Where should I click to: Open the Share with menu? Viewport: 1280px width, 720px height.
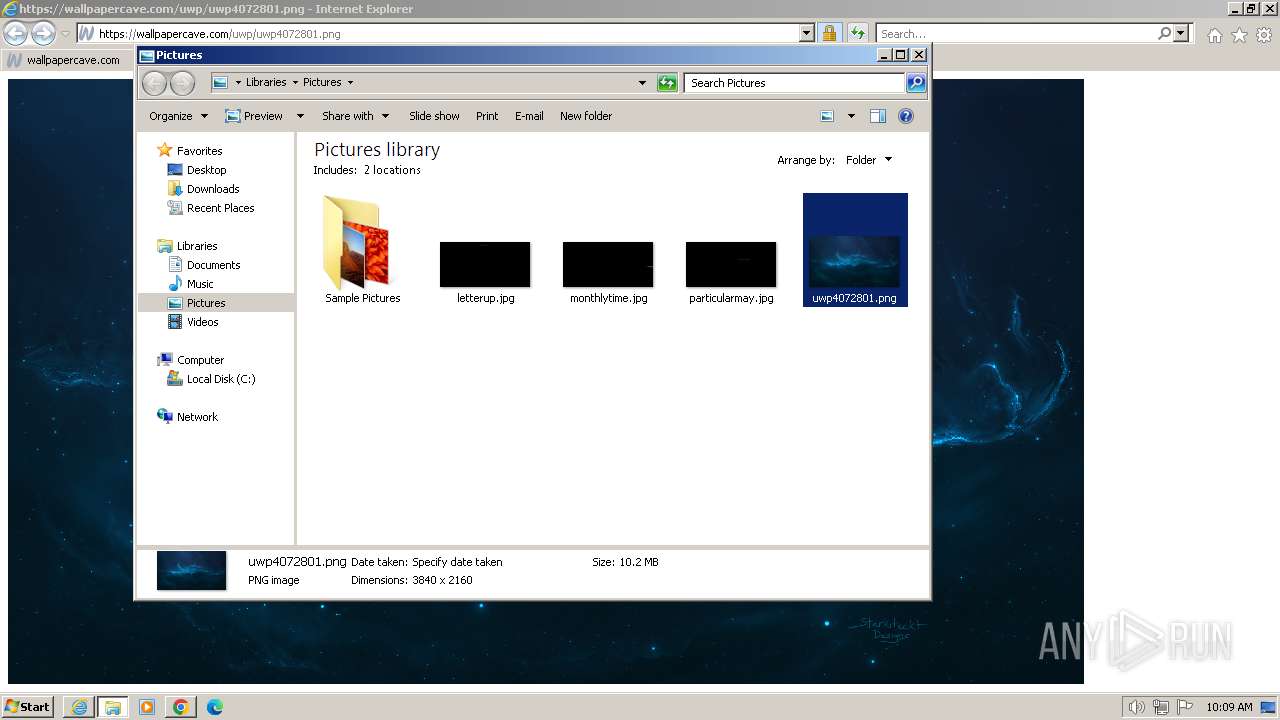(355, 116)
